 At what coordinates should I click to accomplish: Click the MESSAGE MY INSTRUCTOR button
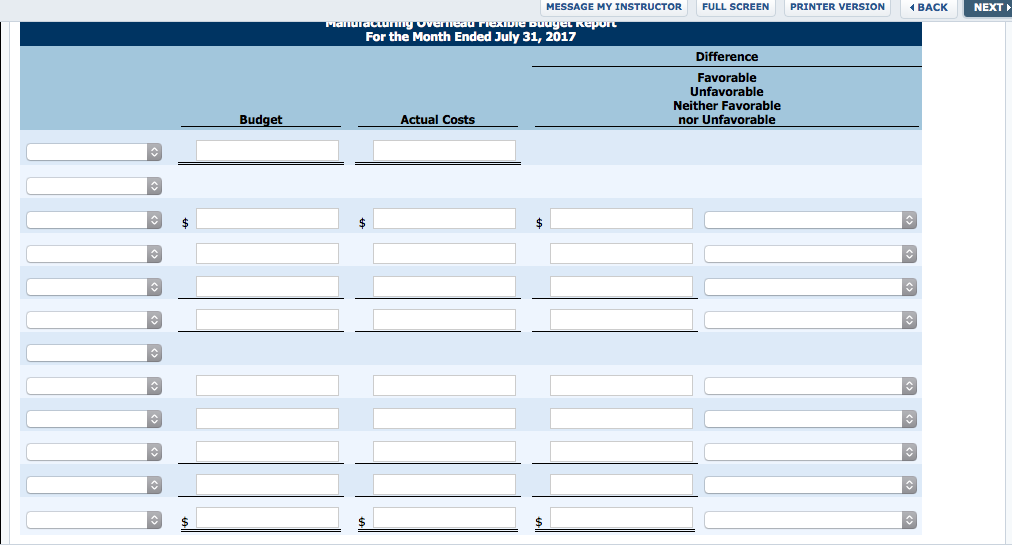pyautogui.click(x=614, y=7)
